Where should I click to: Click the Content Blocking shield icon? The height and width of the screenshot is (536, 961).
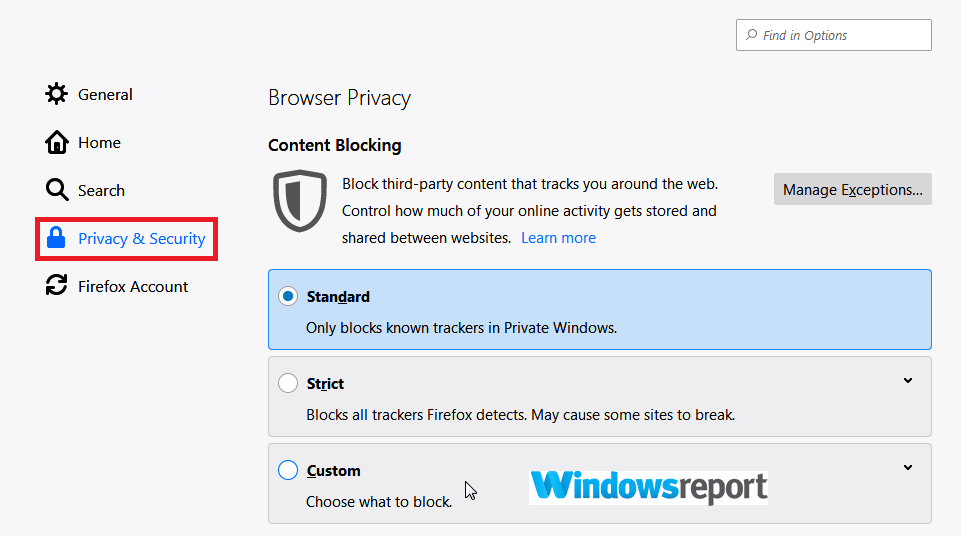click(x=300, y=200)
